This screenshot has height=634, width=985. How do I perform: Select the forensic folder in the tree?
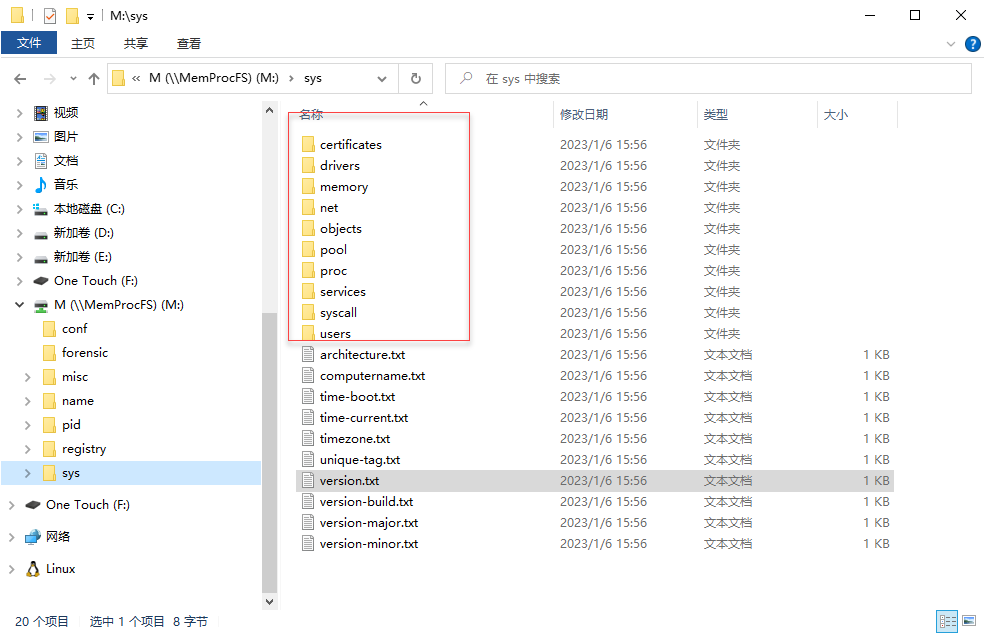coord(84,353)
